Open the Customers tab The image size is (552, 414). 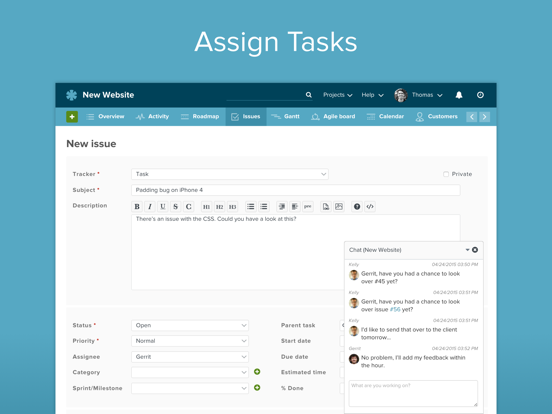point(437,117)
